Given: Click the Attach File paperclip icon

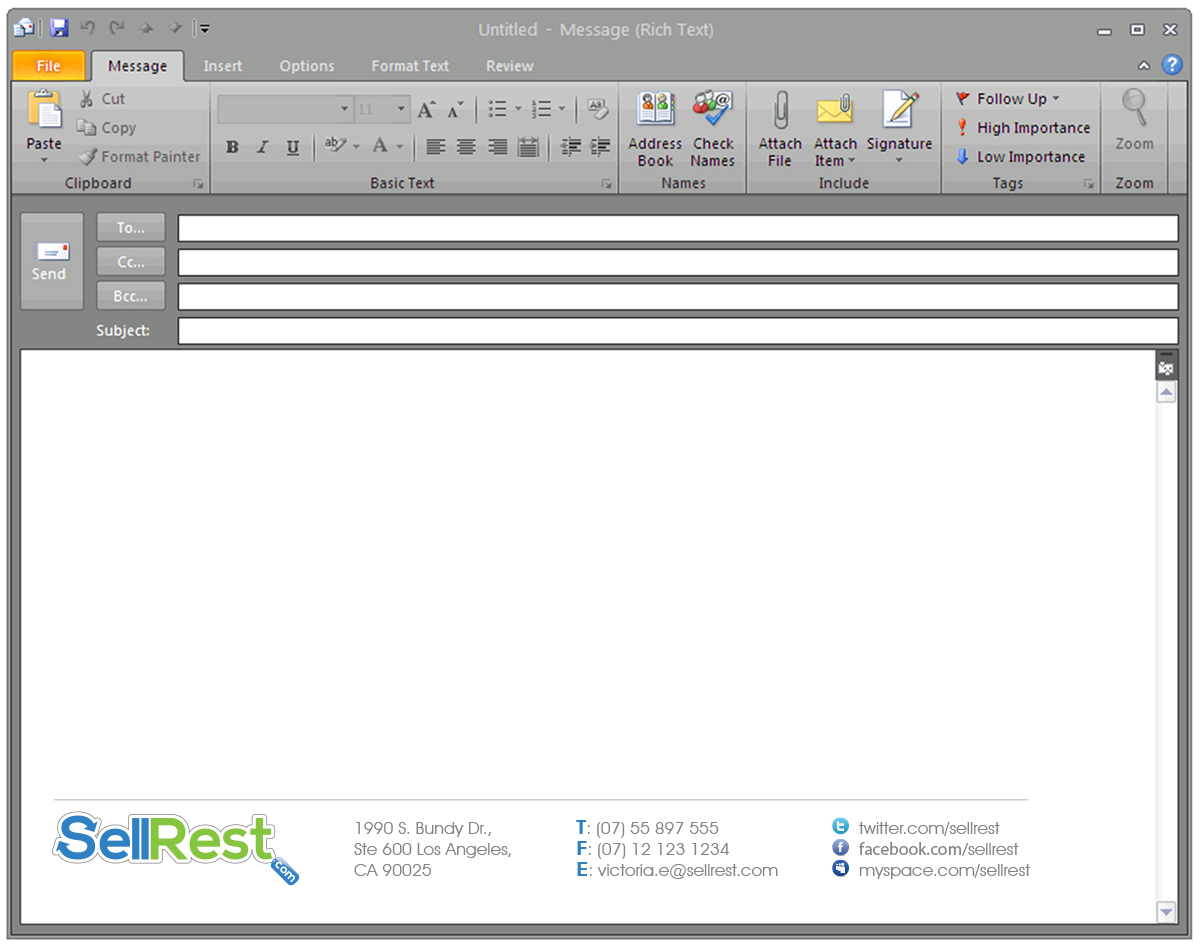Looking at the screenshot, I should [780, 110].
